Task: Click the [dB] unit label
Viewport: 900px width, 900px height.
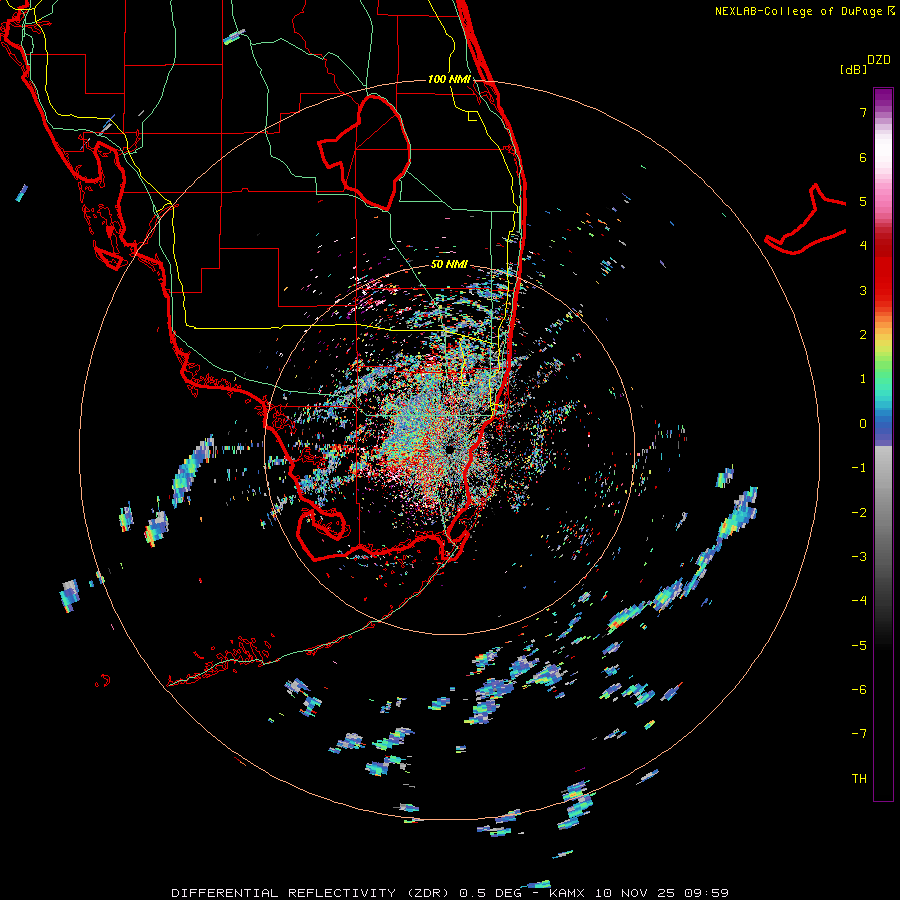Action: click(853, 69)
